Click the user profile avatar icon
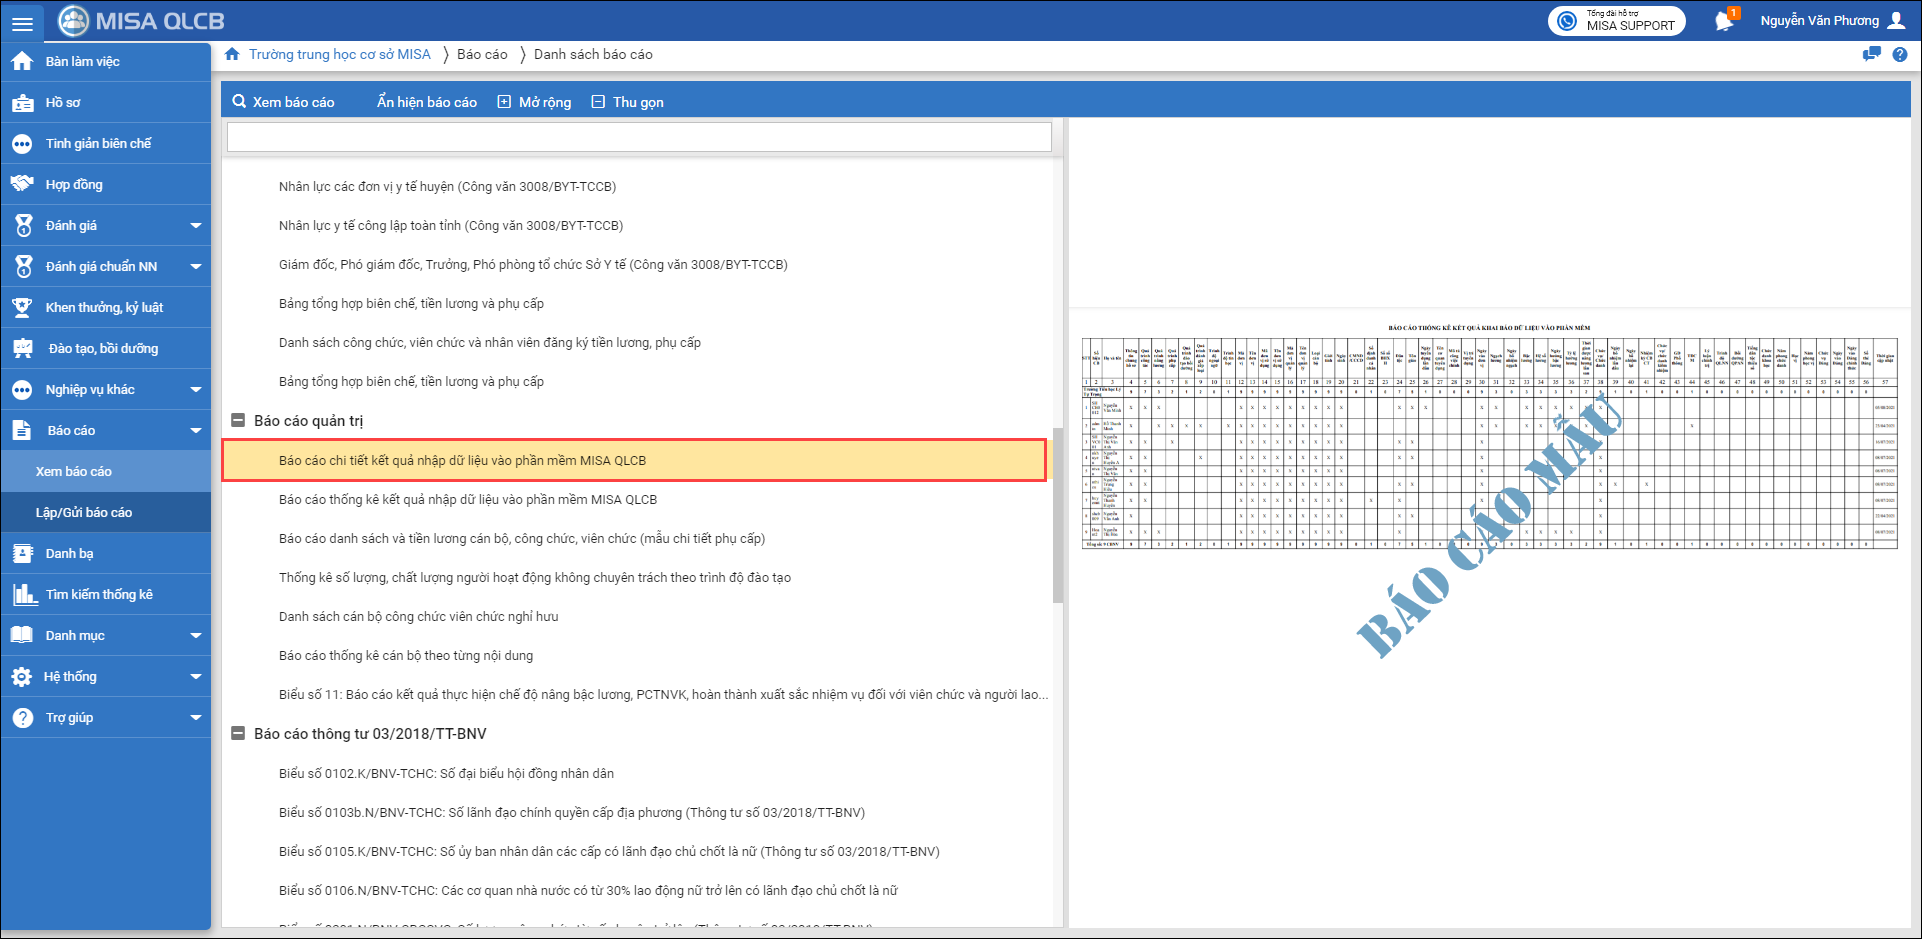The width and height of the screenshot is (1922, 939). pos(1896,21)
